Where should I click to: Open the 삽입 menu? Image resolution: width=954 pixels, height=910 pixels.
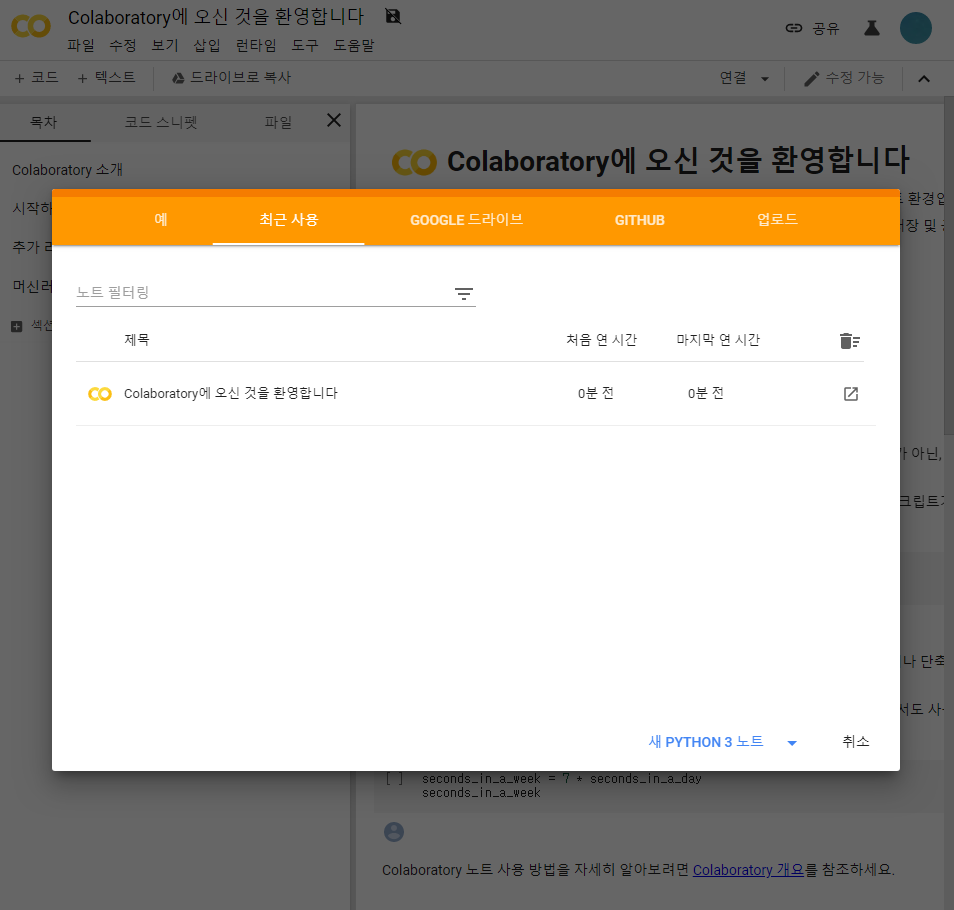(206, 46)
